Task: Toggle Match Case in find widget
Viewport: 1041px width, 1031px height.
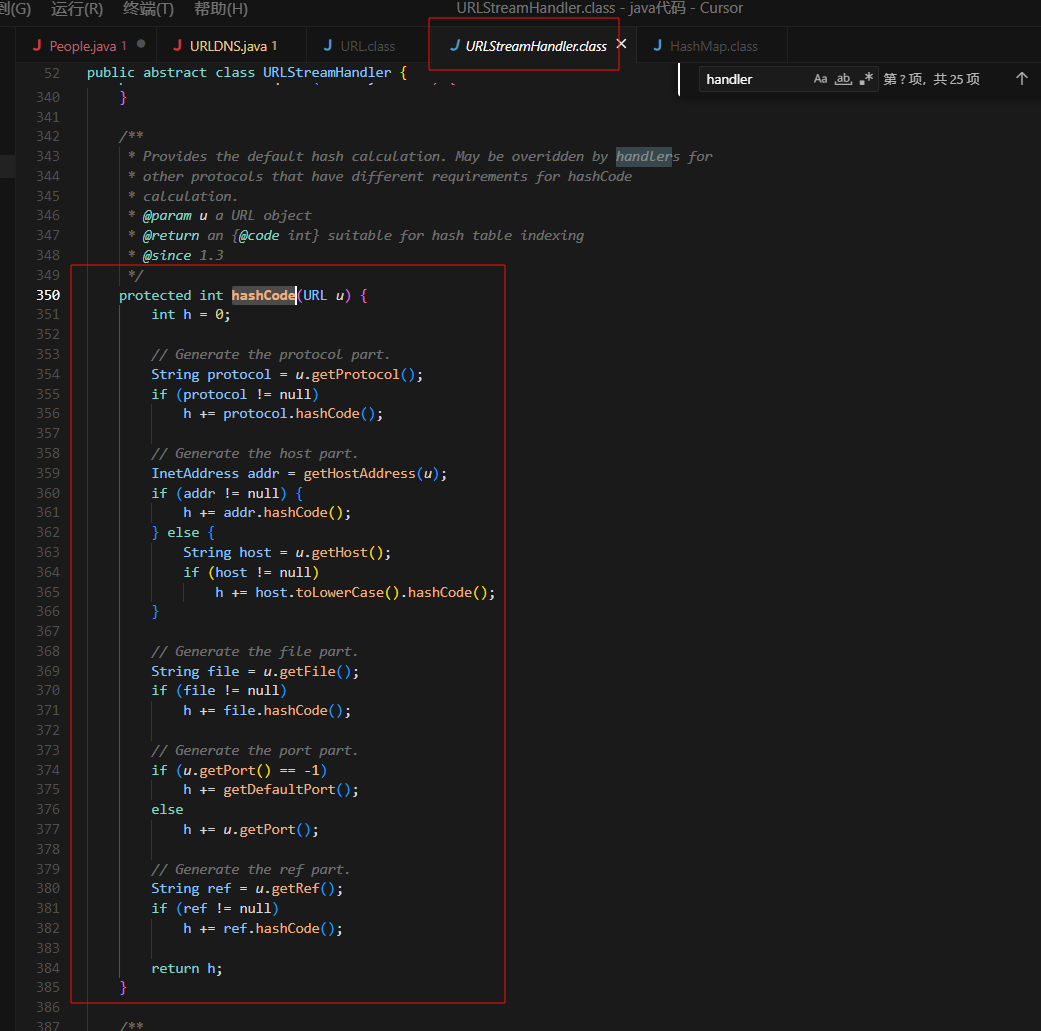Action: click(x=820, y=79)
